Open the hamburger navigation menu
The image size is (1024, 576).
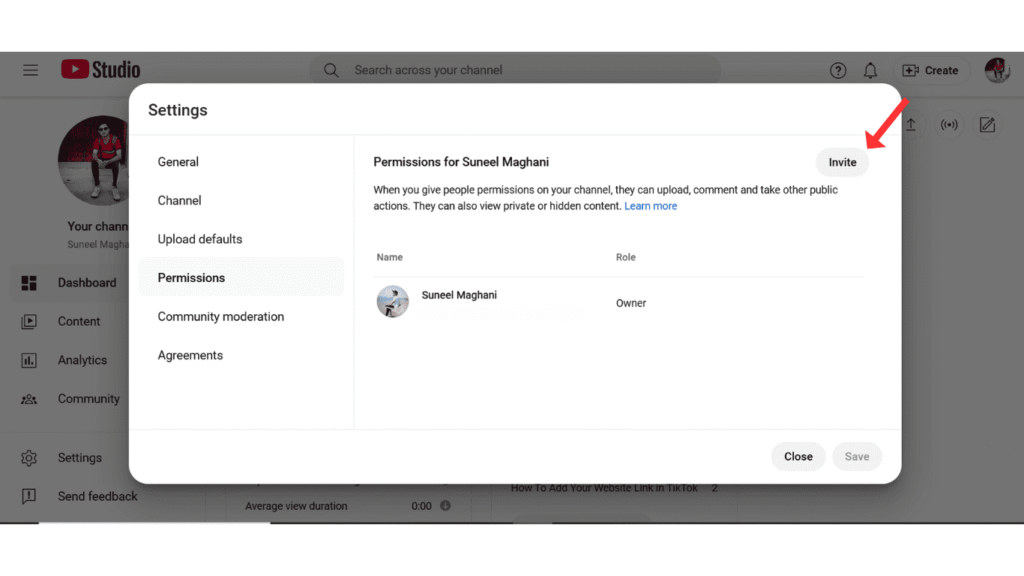pos(31,70)
